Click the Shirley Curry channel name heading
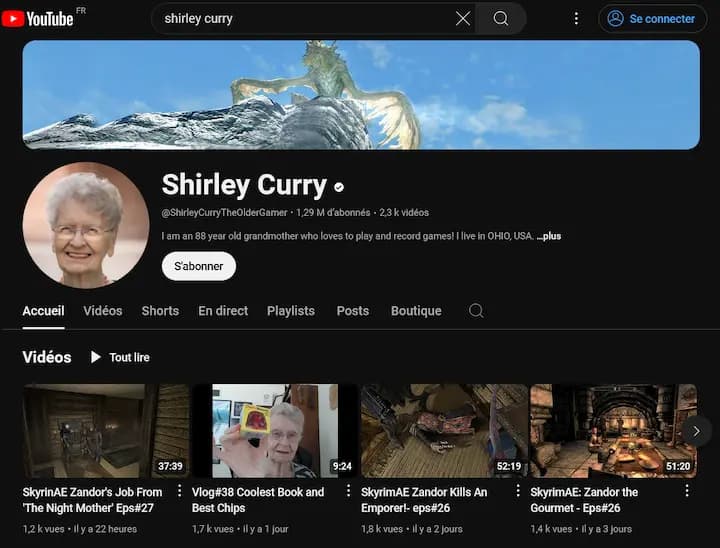The image size is (720, 548). [244, 185]
